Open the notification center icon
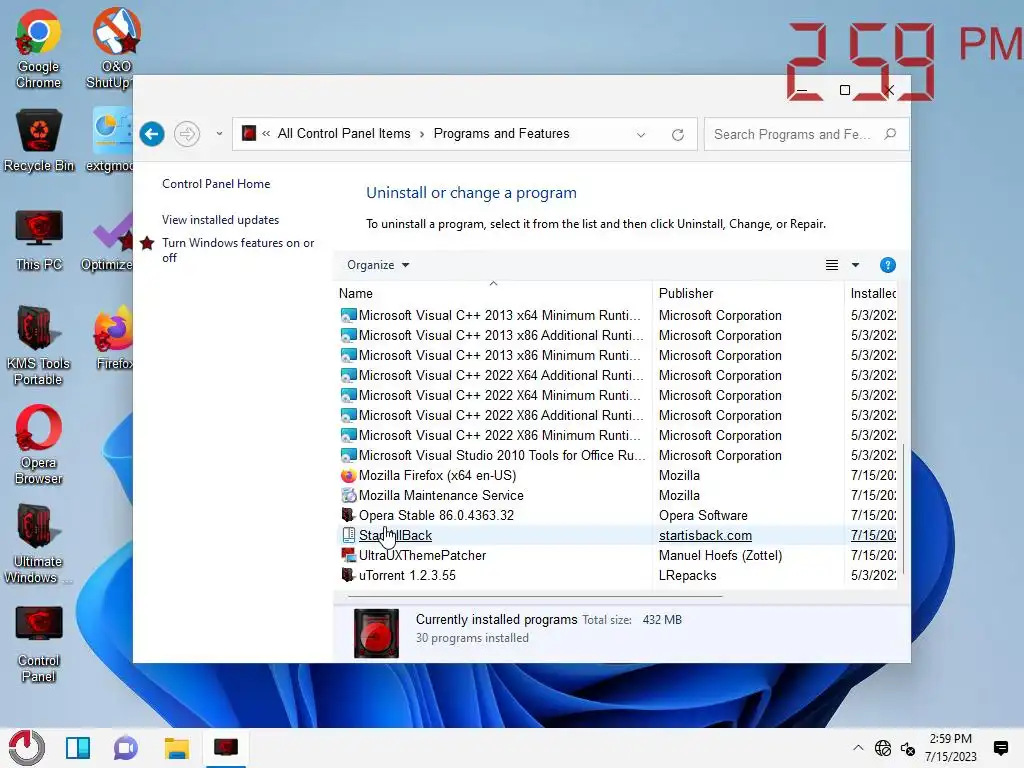The height and width of the screenshot is (768, 1024). pyautogui.click(x=1000, y=748)
